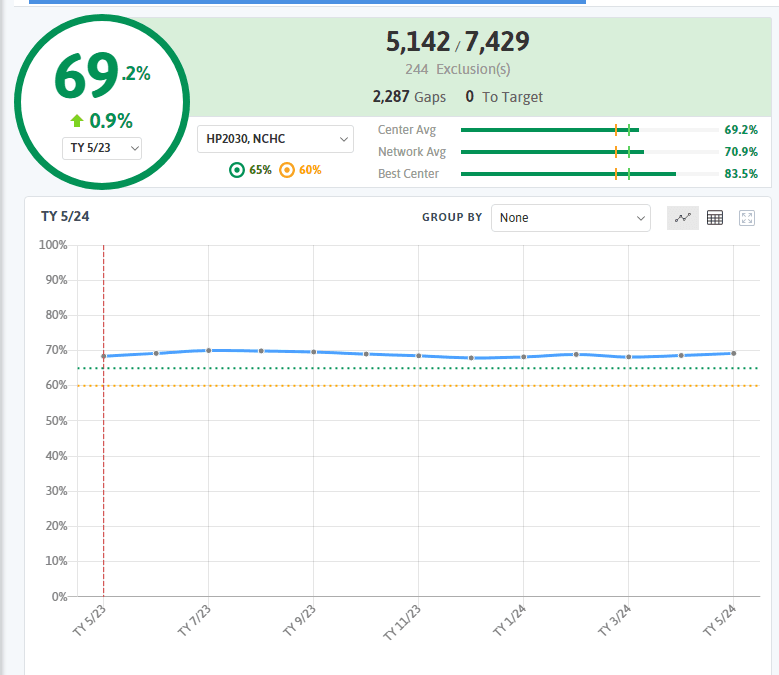Screen dimensions: 779x675
Task: Switch to table grid view
Action: tap(715, 218)
